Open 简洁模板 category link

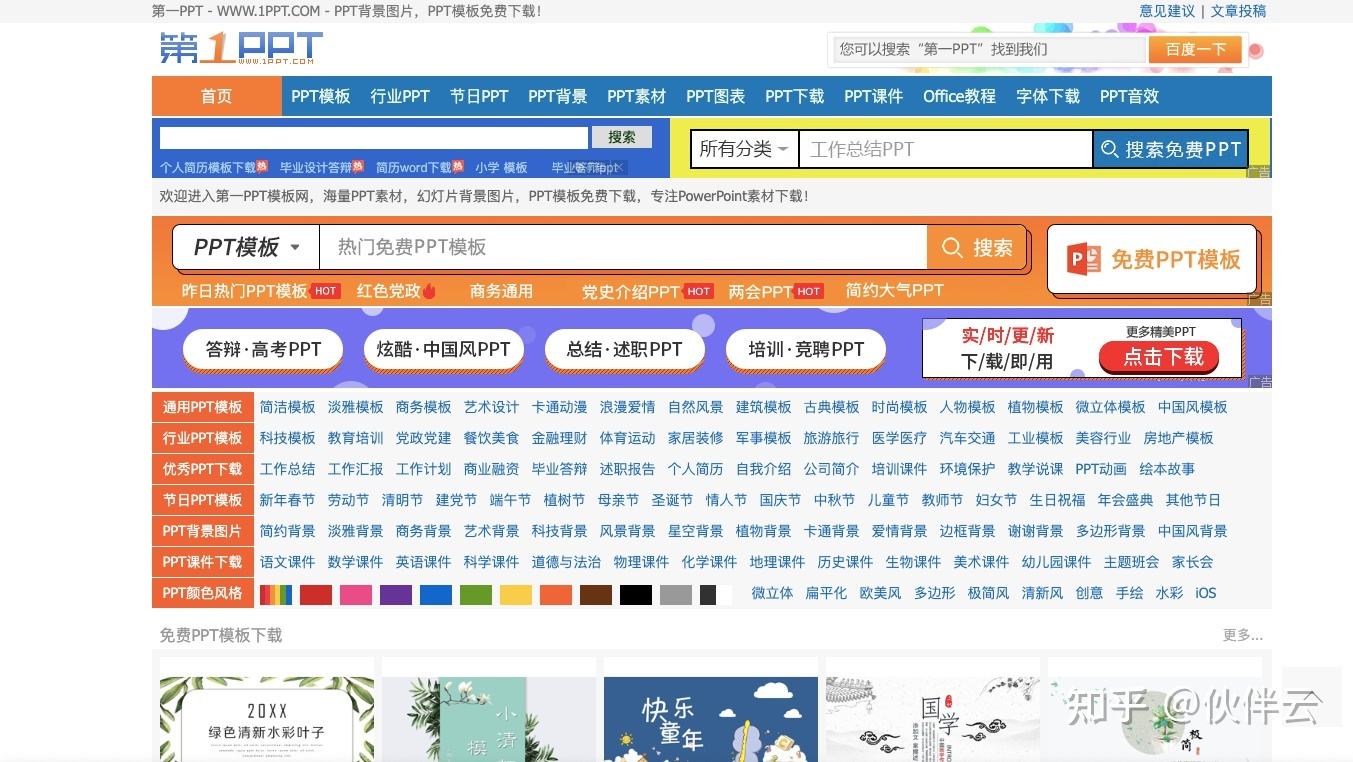(288, 407)
